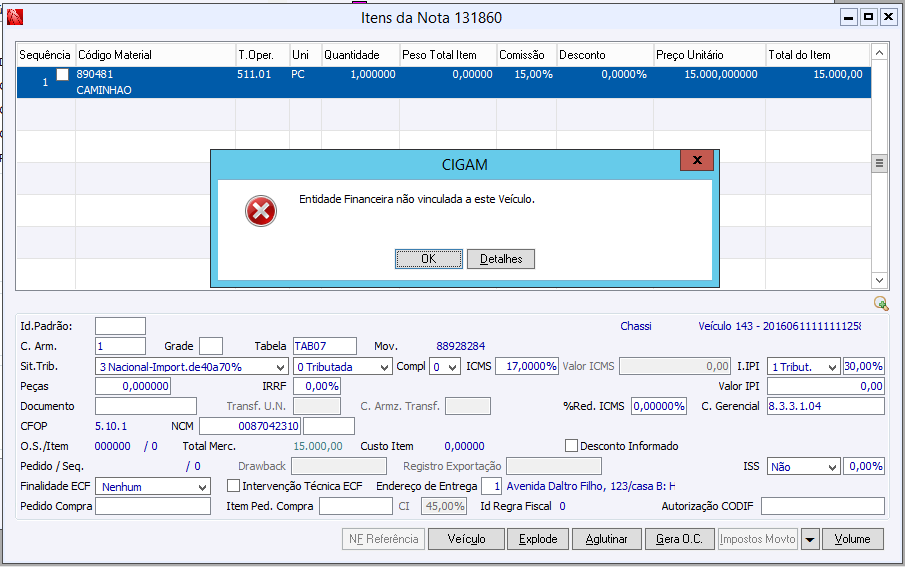Click the ISS percent field 0,00%
The image size is (905, 568).
(863, 466)
